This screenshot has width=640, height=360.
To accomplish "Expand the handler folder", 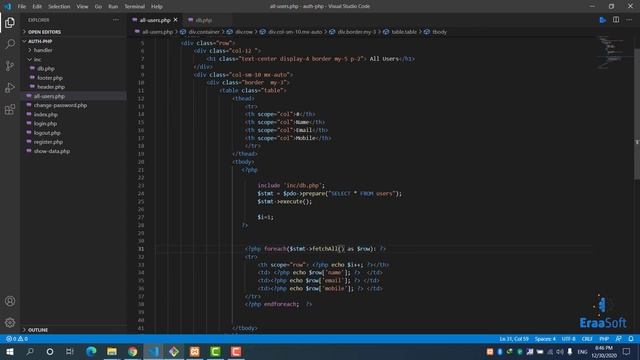I will point(42,50).
